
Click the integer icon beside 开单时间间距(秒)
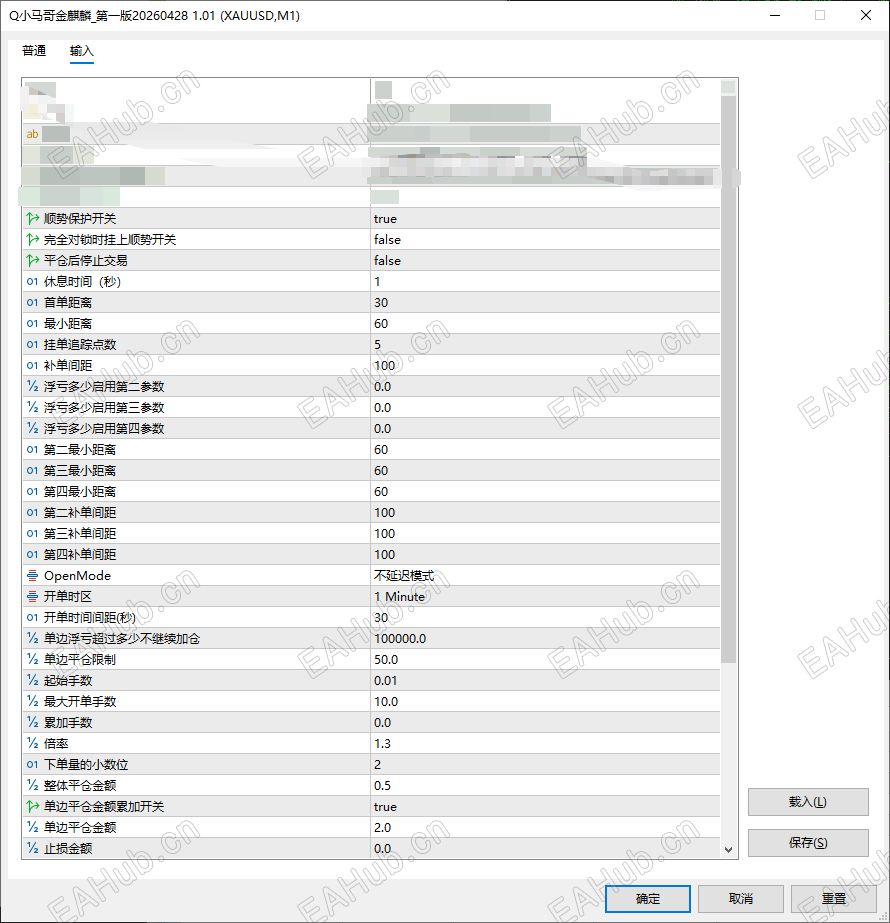pyautogui.click(x=32, y=617)
